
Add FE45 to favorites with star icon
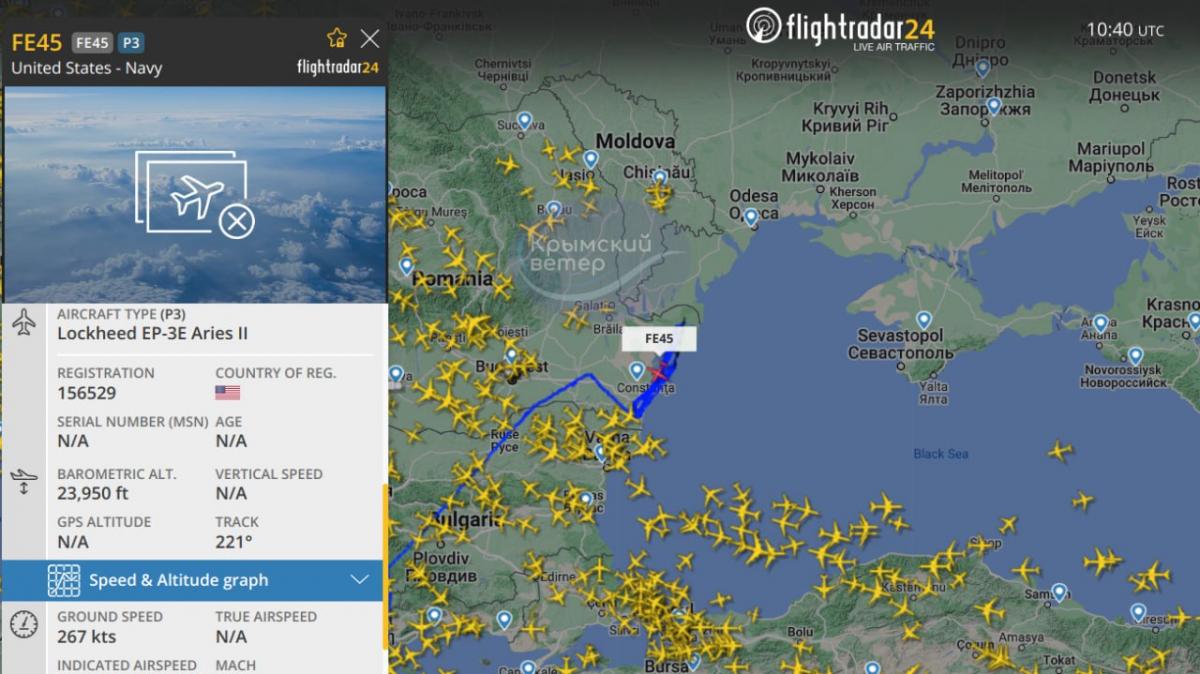(x=337, y=38)
